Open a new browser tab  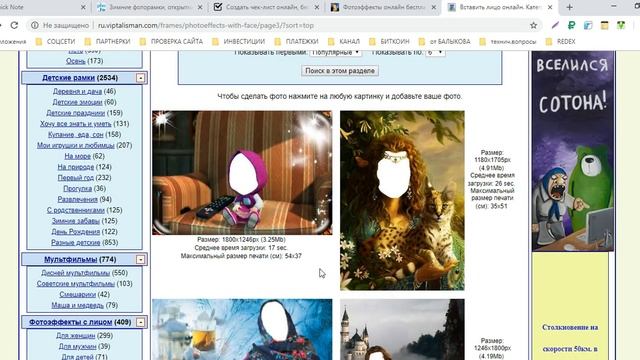tap(569, 7)
